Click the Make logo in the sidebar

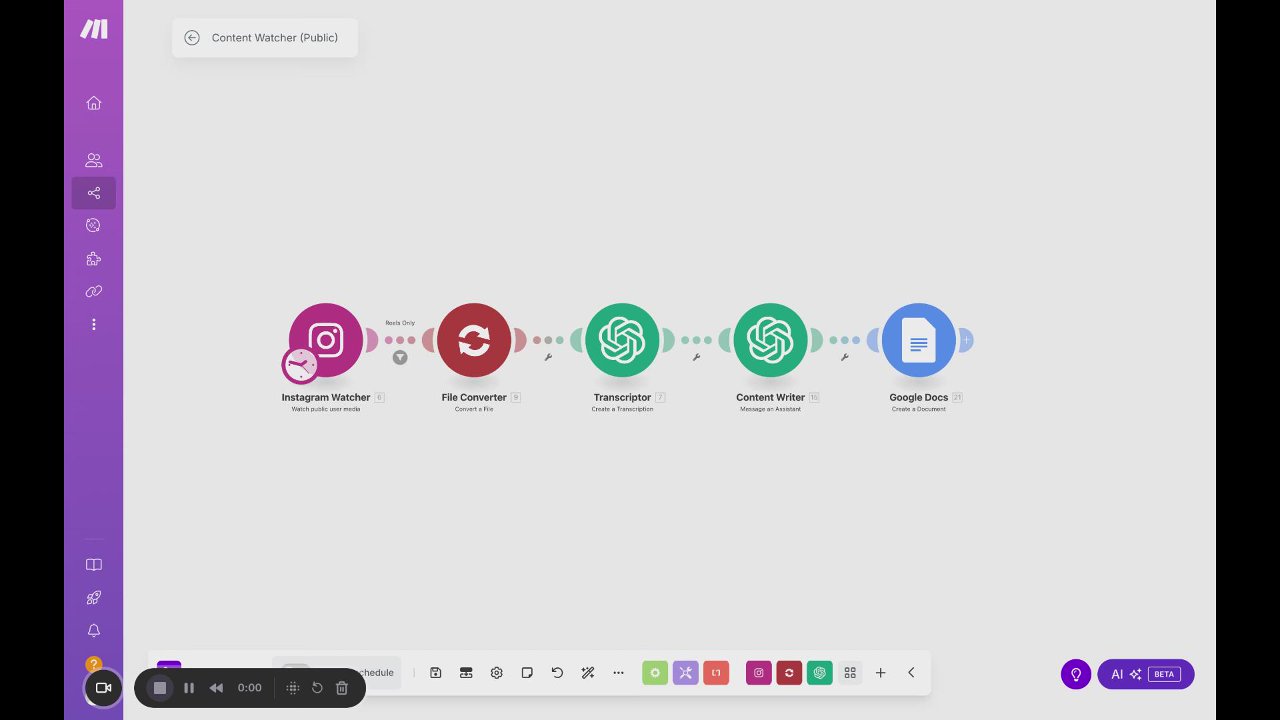[x=94, y=29]
